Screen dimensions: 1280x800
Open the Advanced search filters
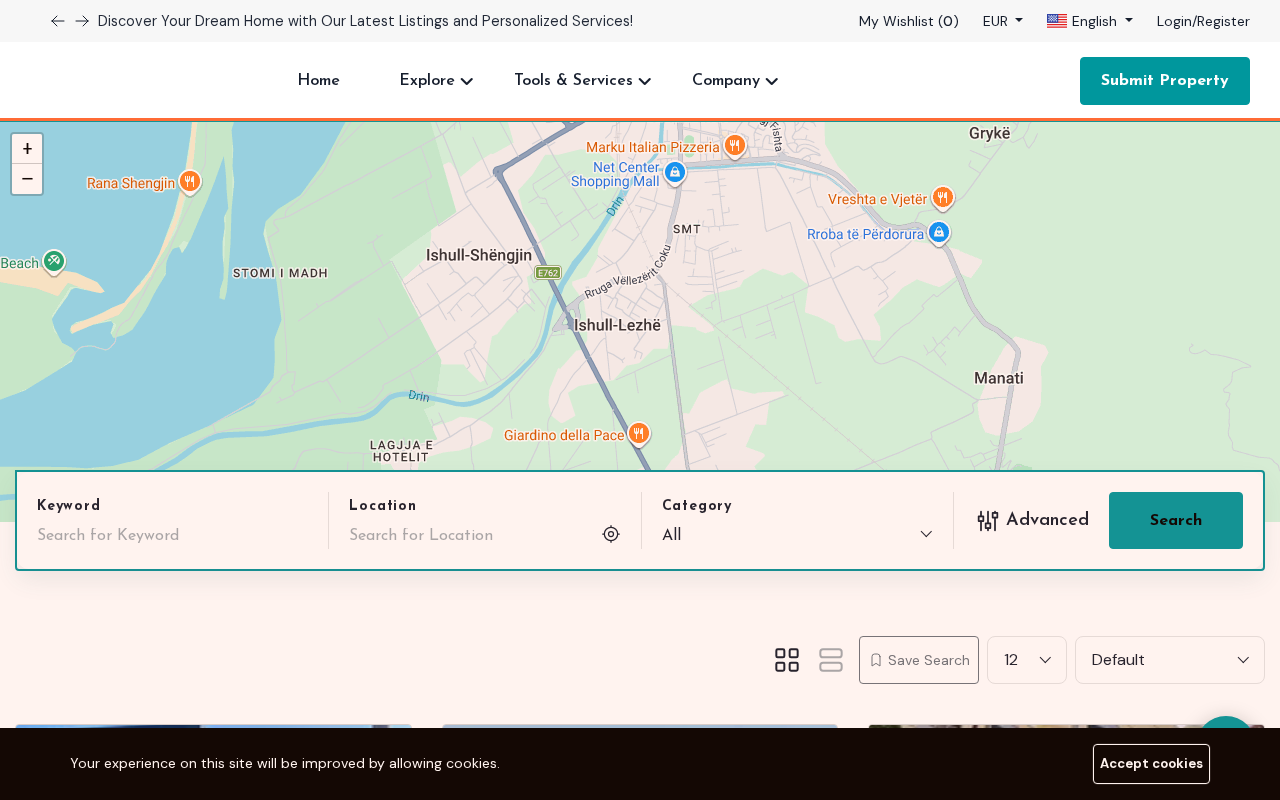(1033, 520)
